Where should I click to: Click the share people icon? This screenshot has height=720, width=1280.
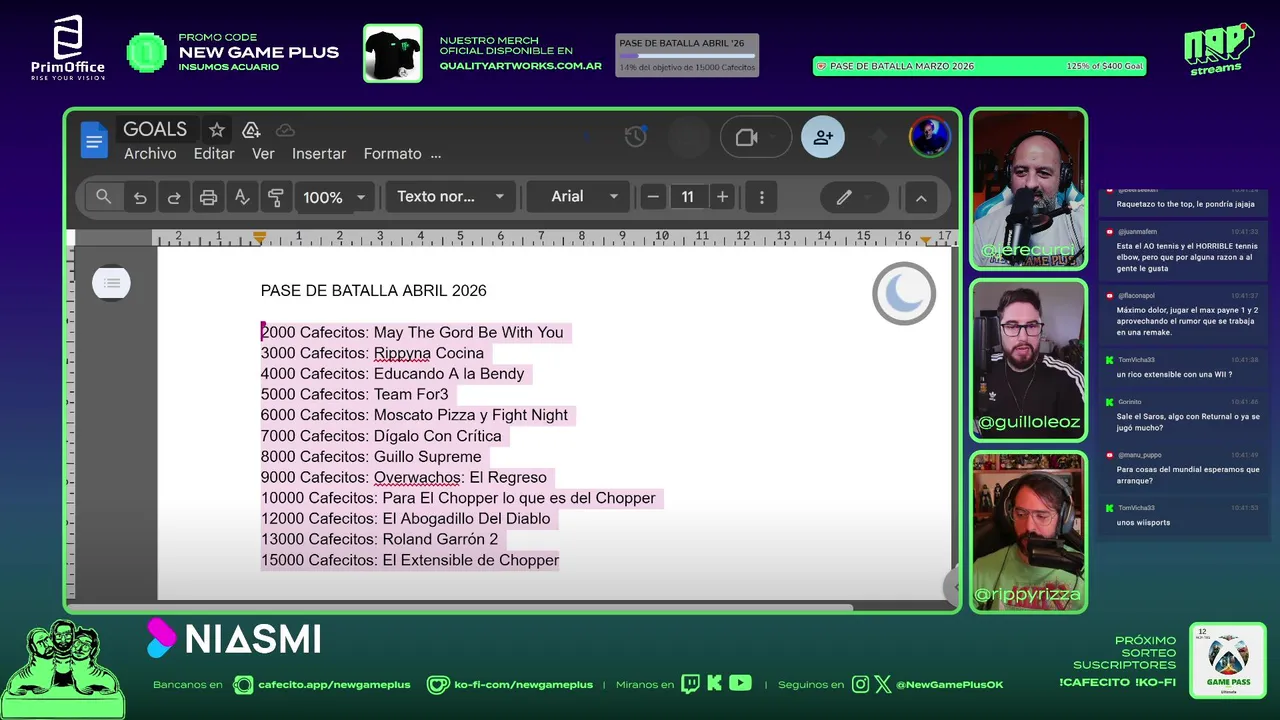pyautogui.click(x=823, y=137)
